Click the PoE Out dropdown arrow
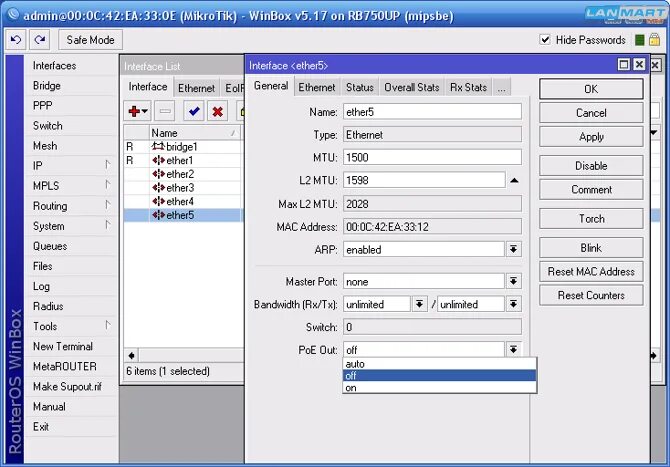 (x=514, y=350)
